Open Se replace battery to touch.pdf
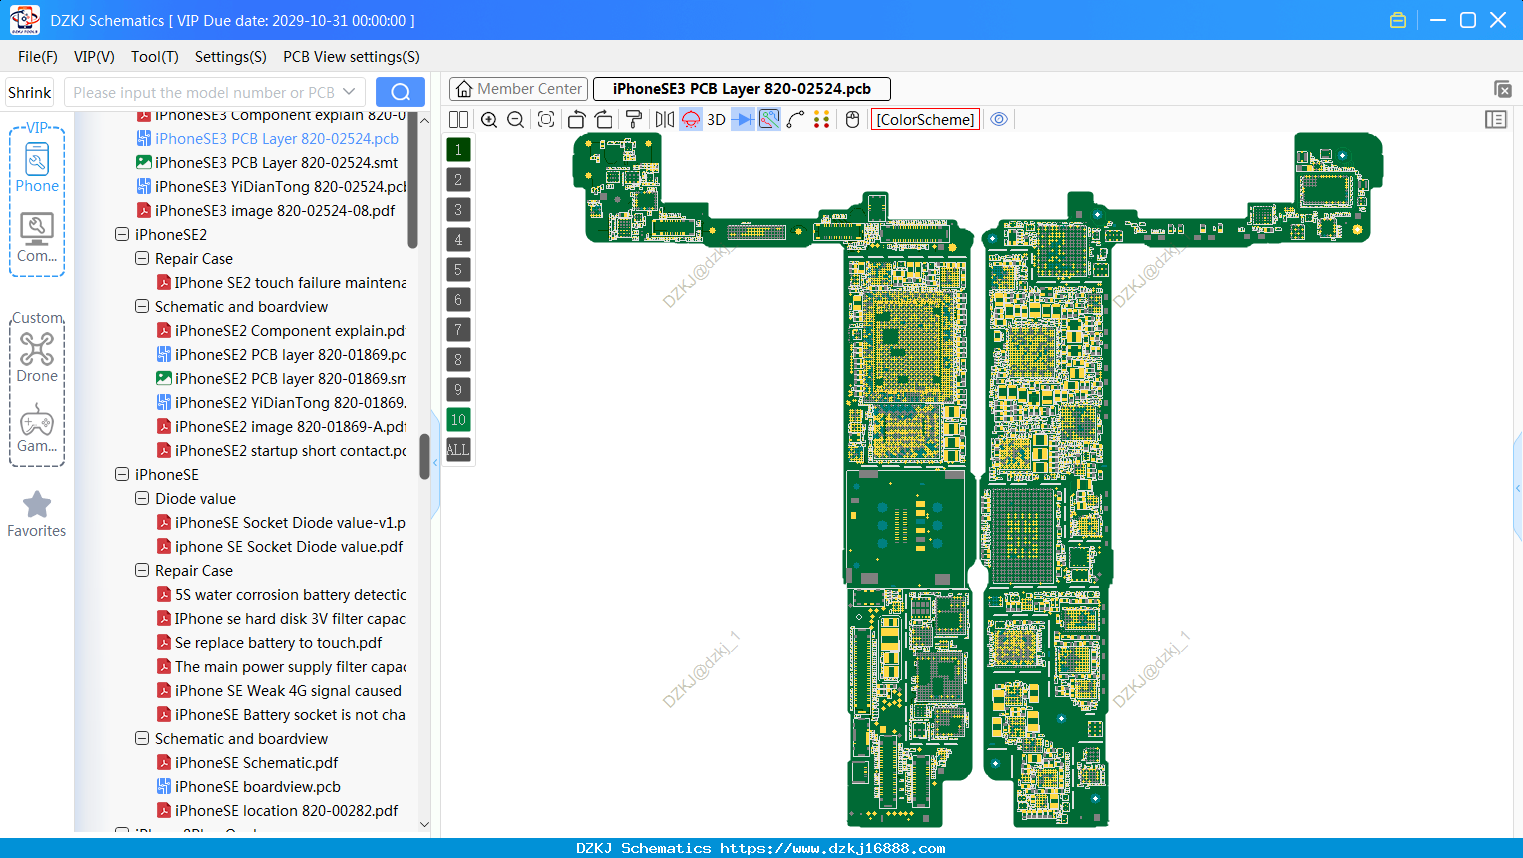 coord(270,642)
